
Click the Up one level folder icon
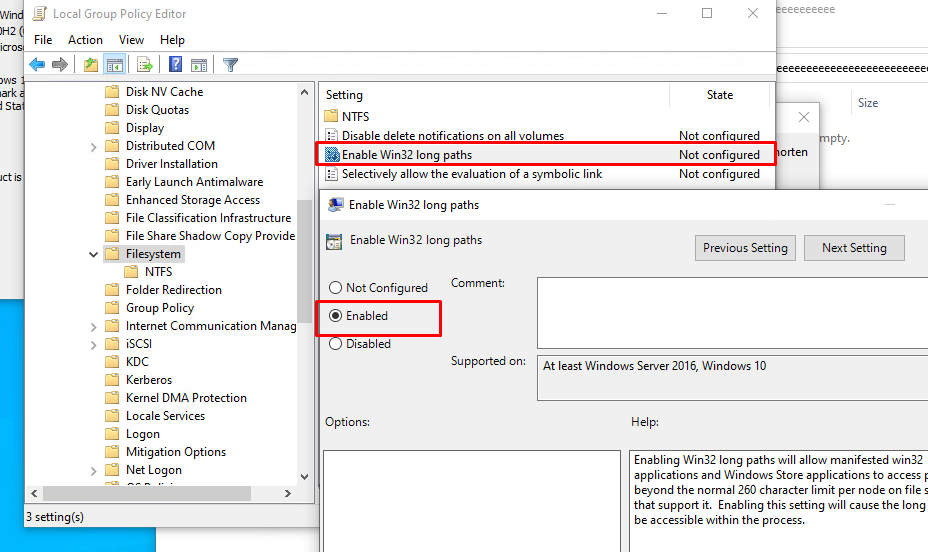click(x=91, y=65)
